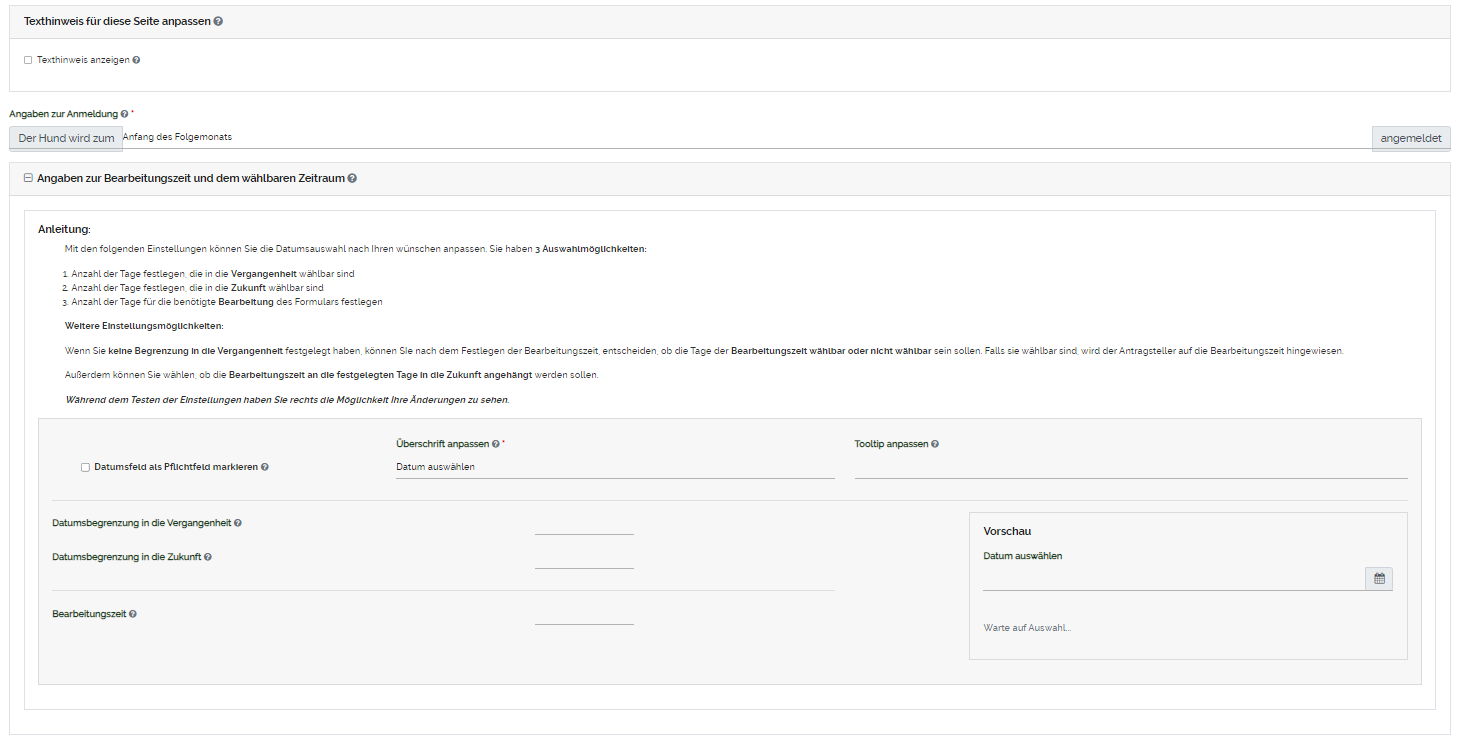Viewport: 1458px width, 739px height.
Task: Click help icon beside 'Datumsfeld als Pflichtfeld markieren'
Action: (265, 467)
